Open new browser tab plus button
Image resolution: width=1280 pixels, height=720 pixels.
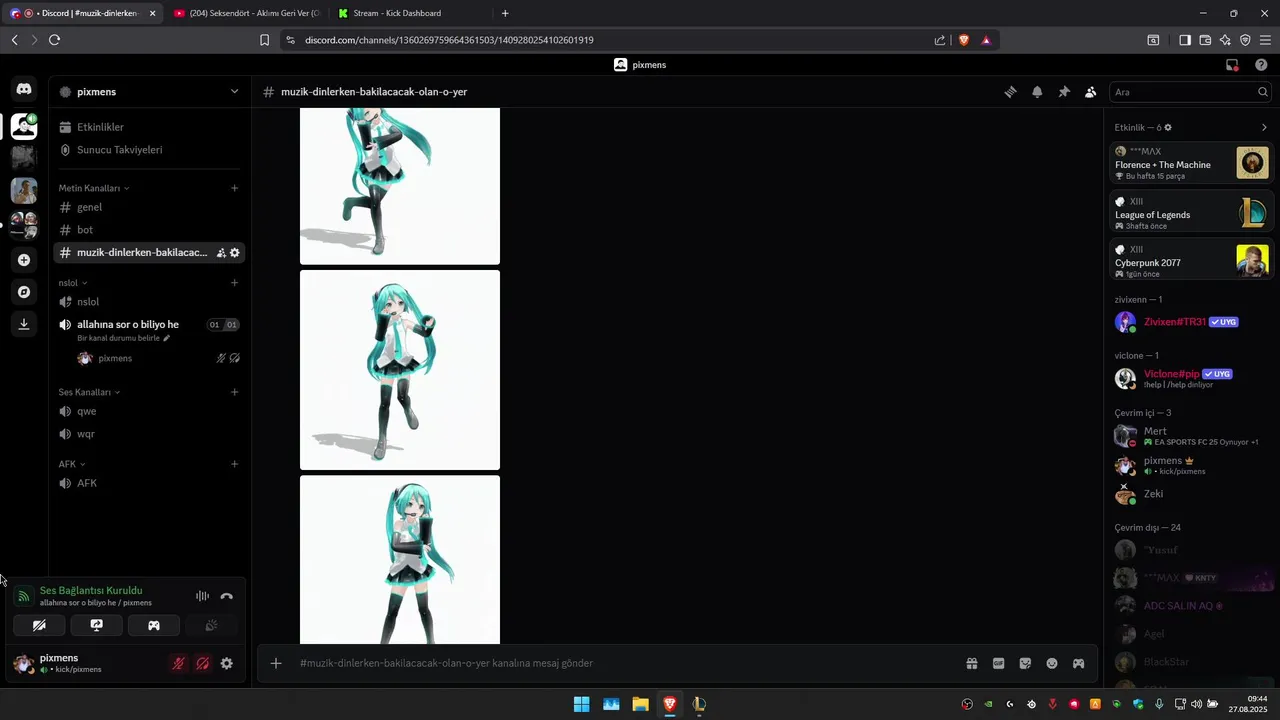[x=505, y=13]
